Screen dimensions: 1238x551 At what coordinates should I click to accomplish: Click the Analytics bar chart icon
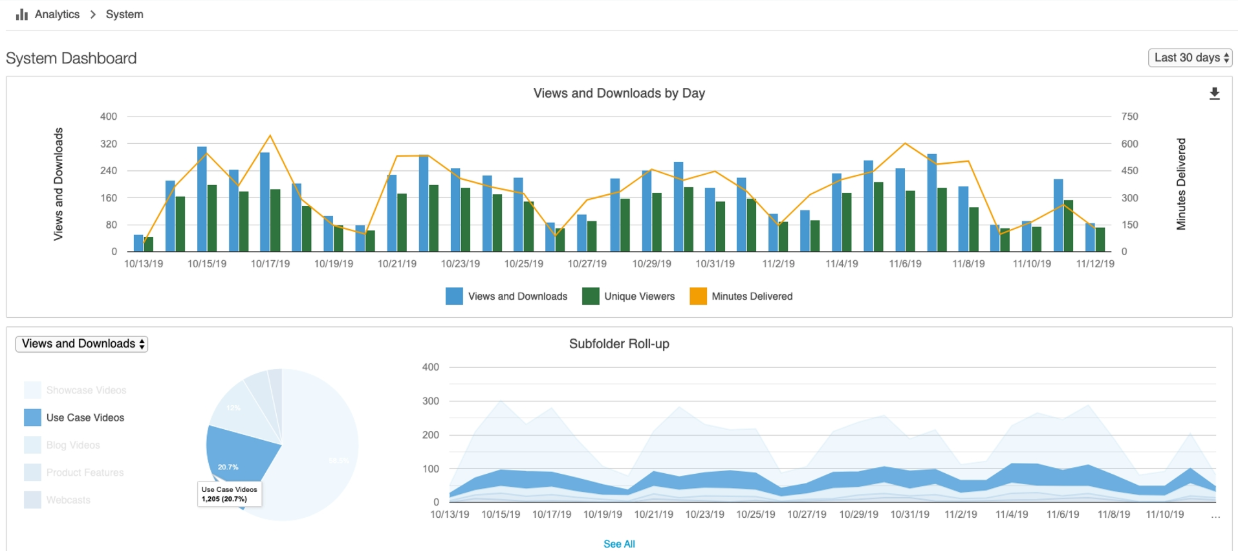(x=21, y=14)
